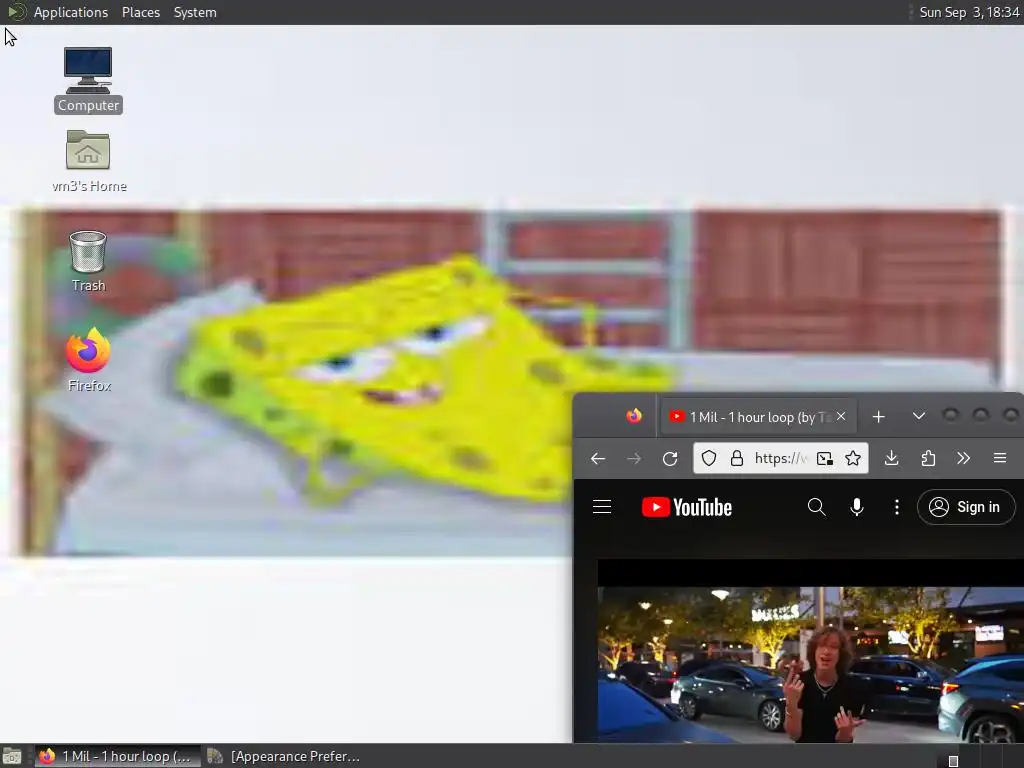
Task: Click the show desktop button in taskbar
Action: tap(11, 756)
